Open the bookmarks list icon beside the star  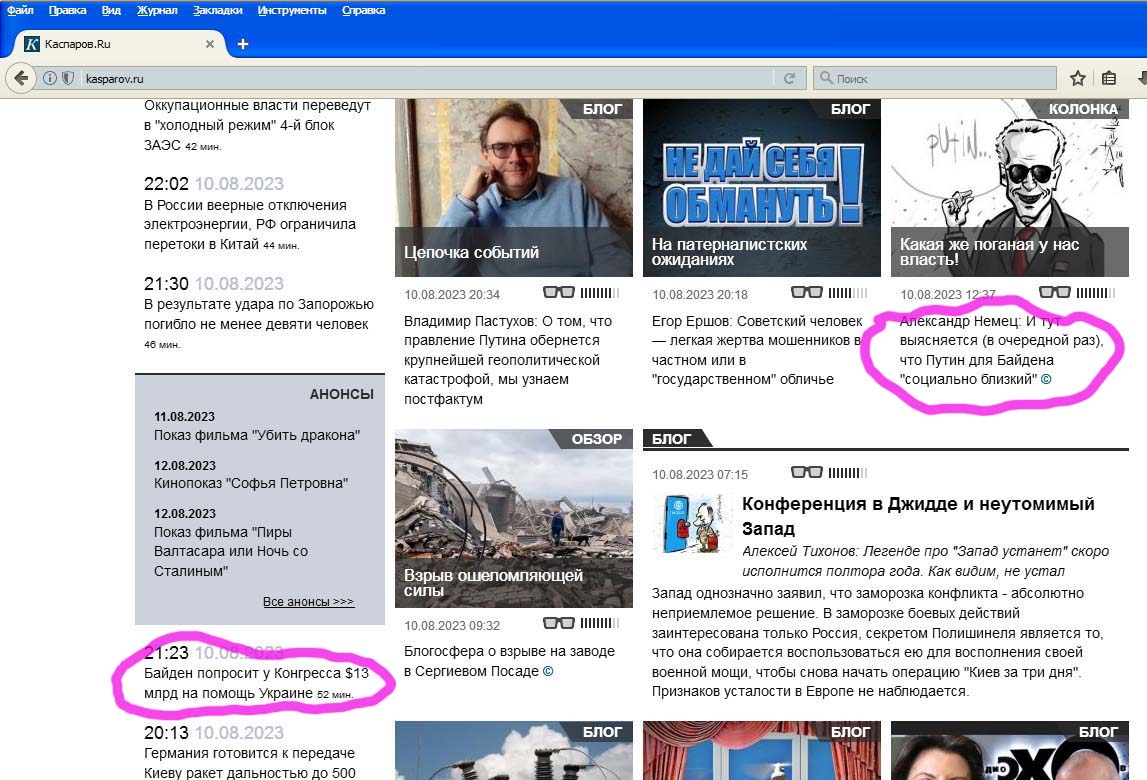1109,78
